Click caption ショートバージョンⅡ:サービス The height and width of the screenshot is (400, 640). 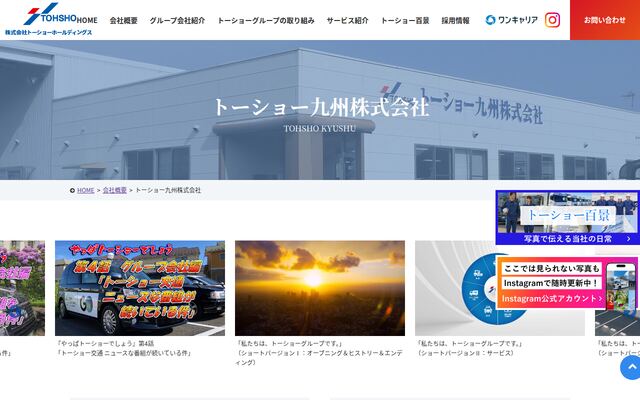tap(466, 353)
